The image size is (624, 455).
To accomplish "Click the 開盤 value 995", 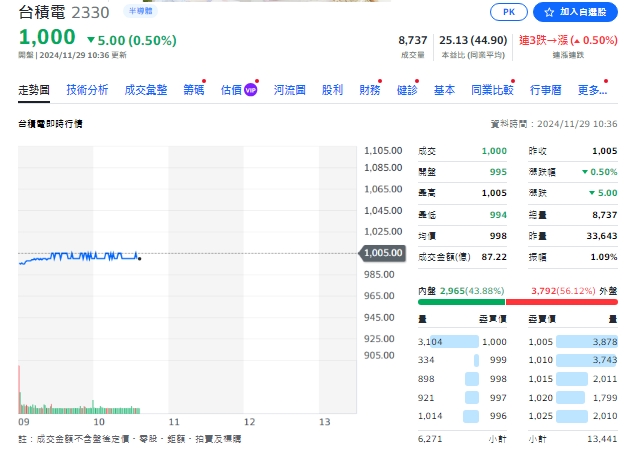I will coord(498,172).
